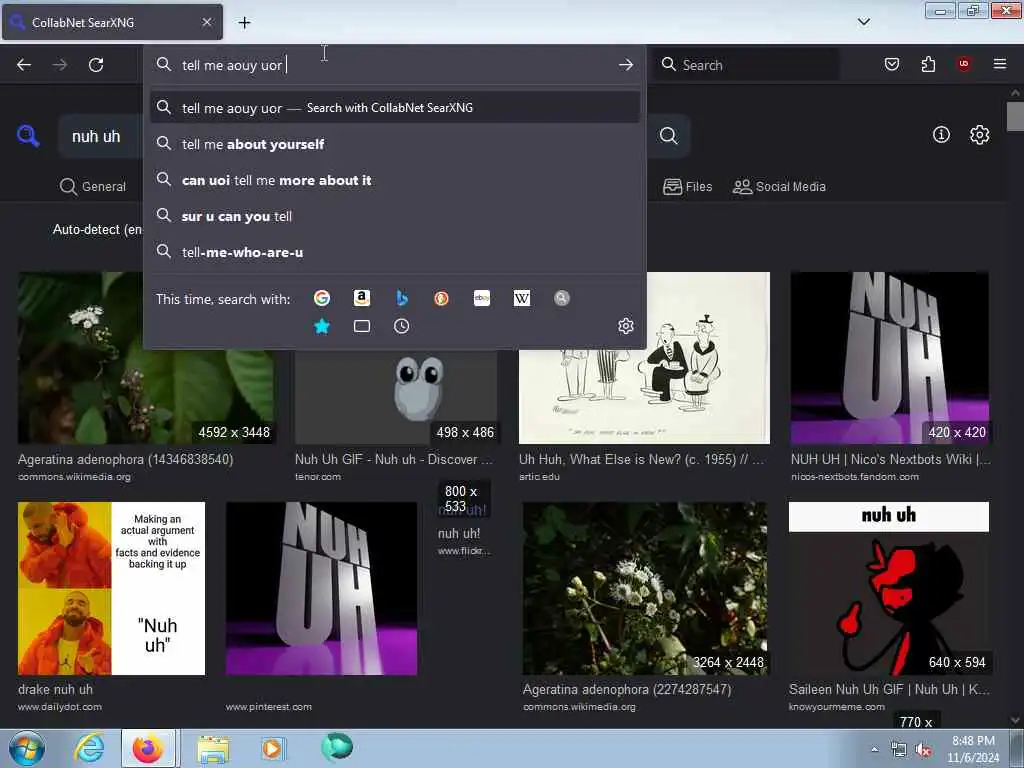Select the CollabNet SearXNG tab
The height and width of the screenshot is (768, 1024).
(112, 22)
